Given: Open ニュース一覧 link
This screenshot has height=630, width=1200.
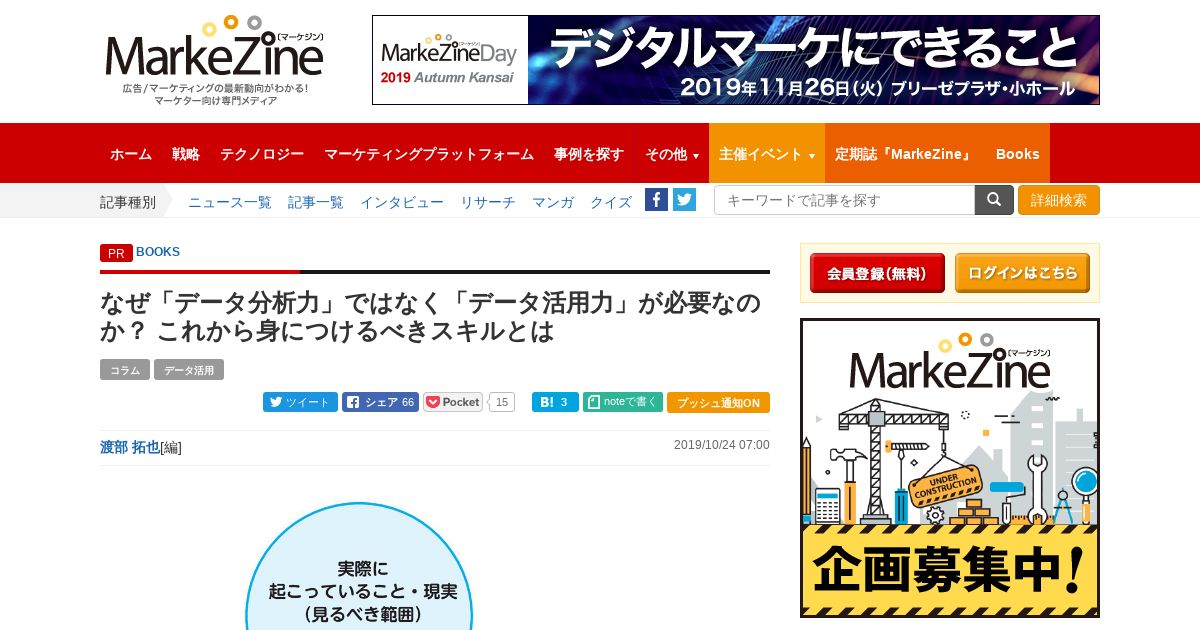Looking at the screenshot, I should click(x=230, y=202).
